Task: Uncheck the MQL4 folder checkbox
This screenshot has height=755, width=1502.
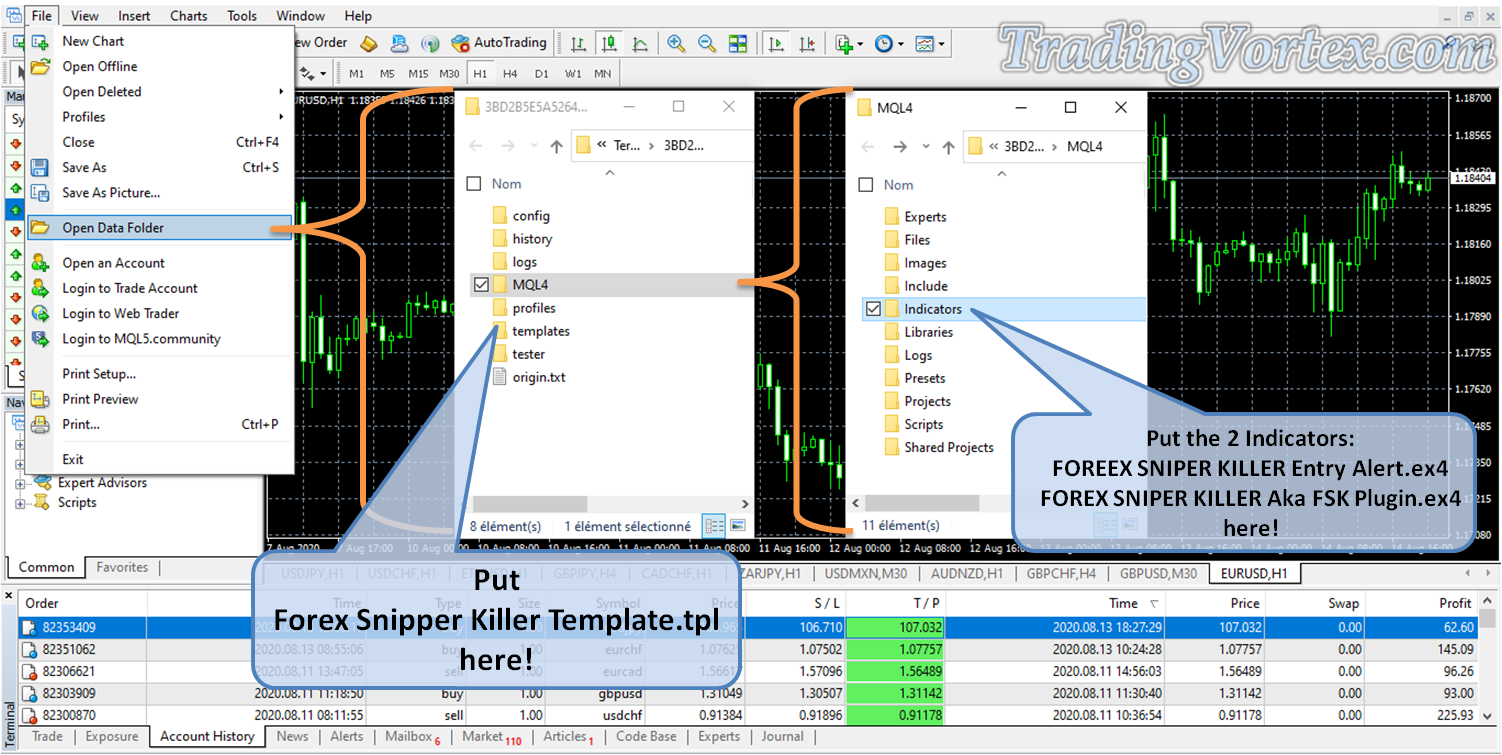Action: coord(481,285)
